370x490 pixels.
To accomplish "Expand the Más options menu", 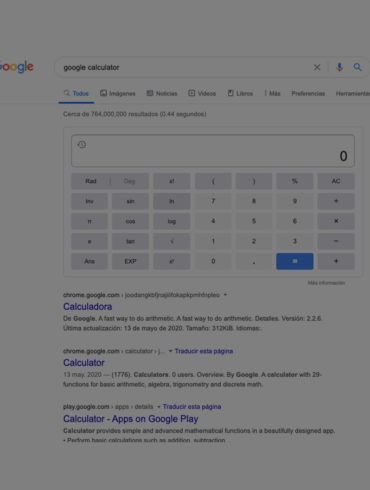I will click(273, 93).
